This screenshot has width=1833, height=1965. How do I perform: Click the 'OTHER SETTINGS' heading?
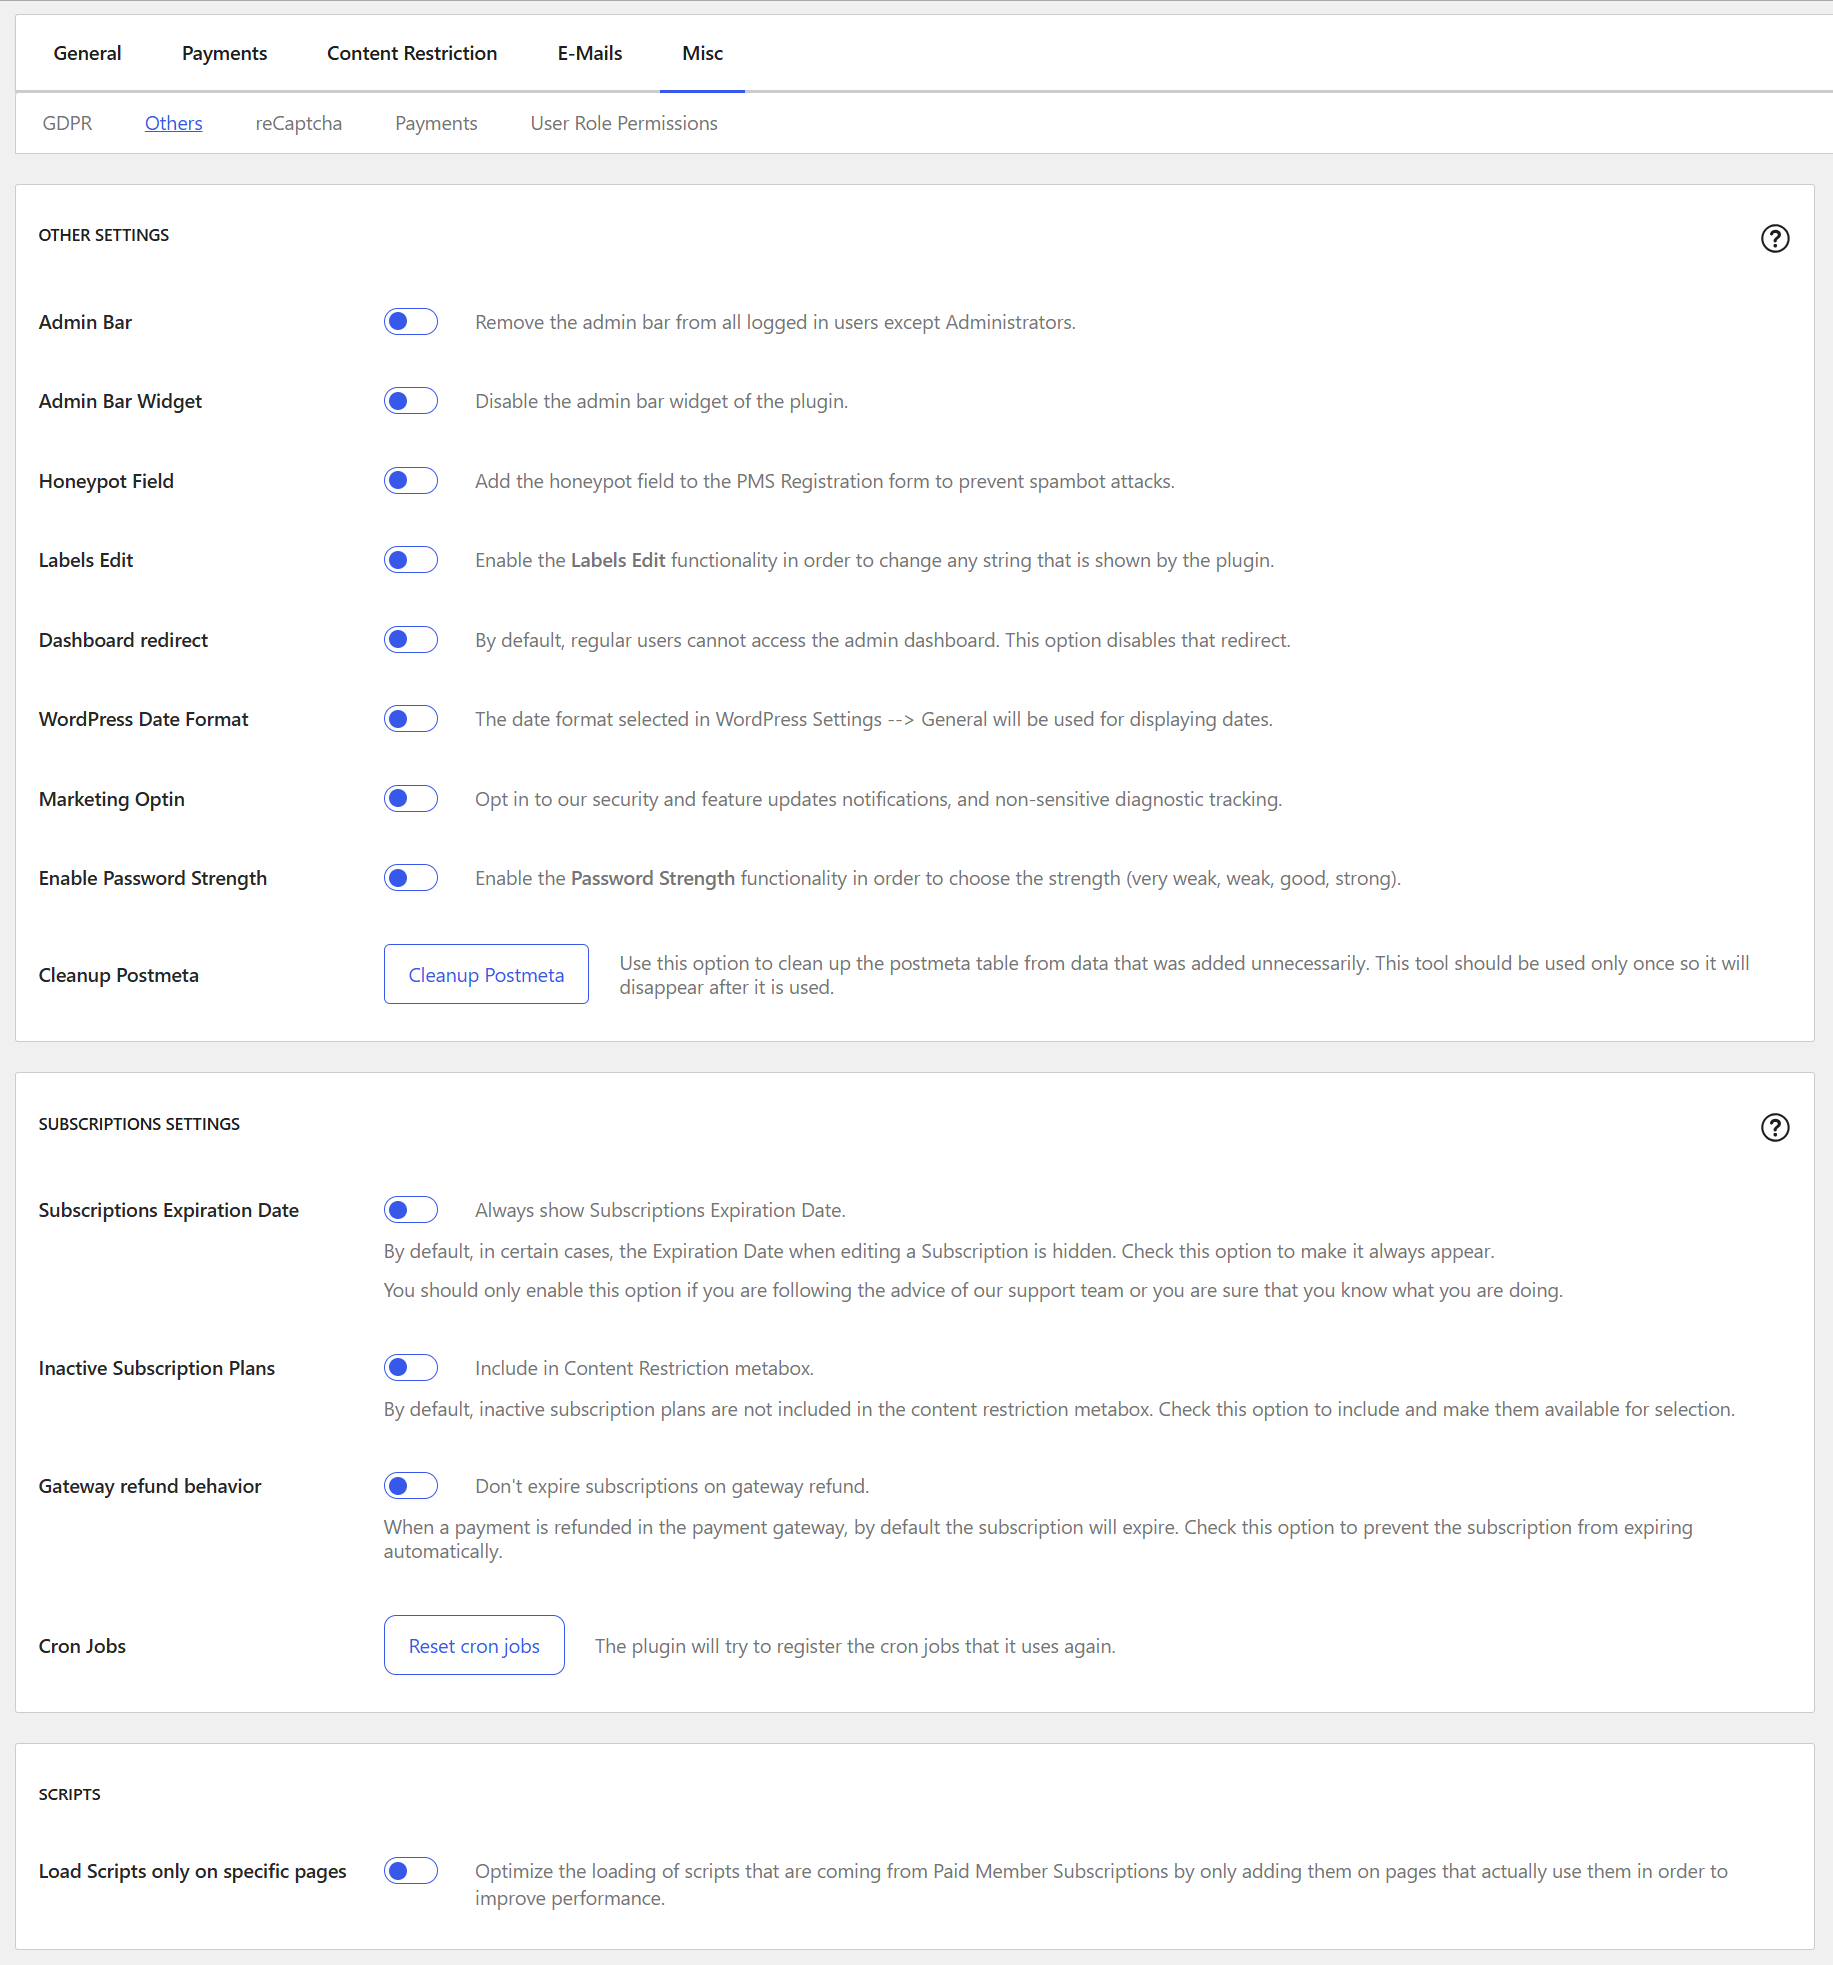(x=104, y=235)
